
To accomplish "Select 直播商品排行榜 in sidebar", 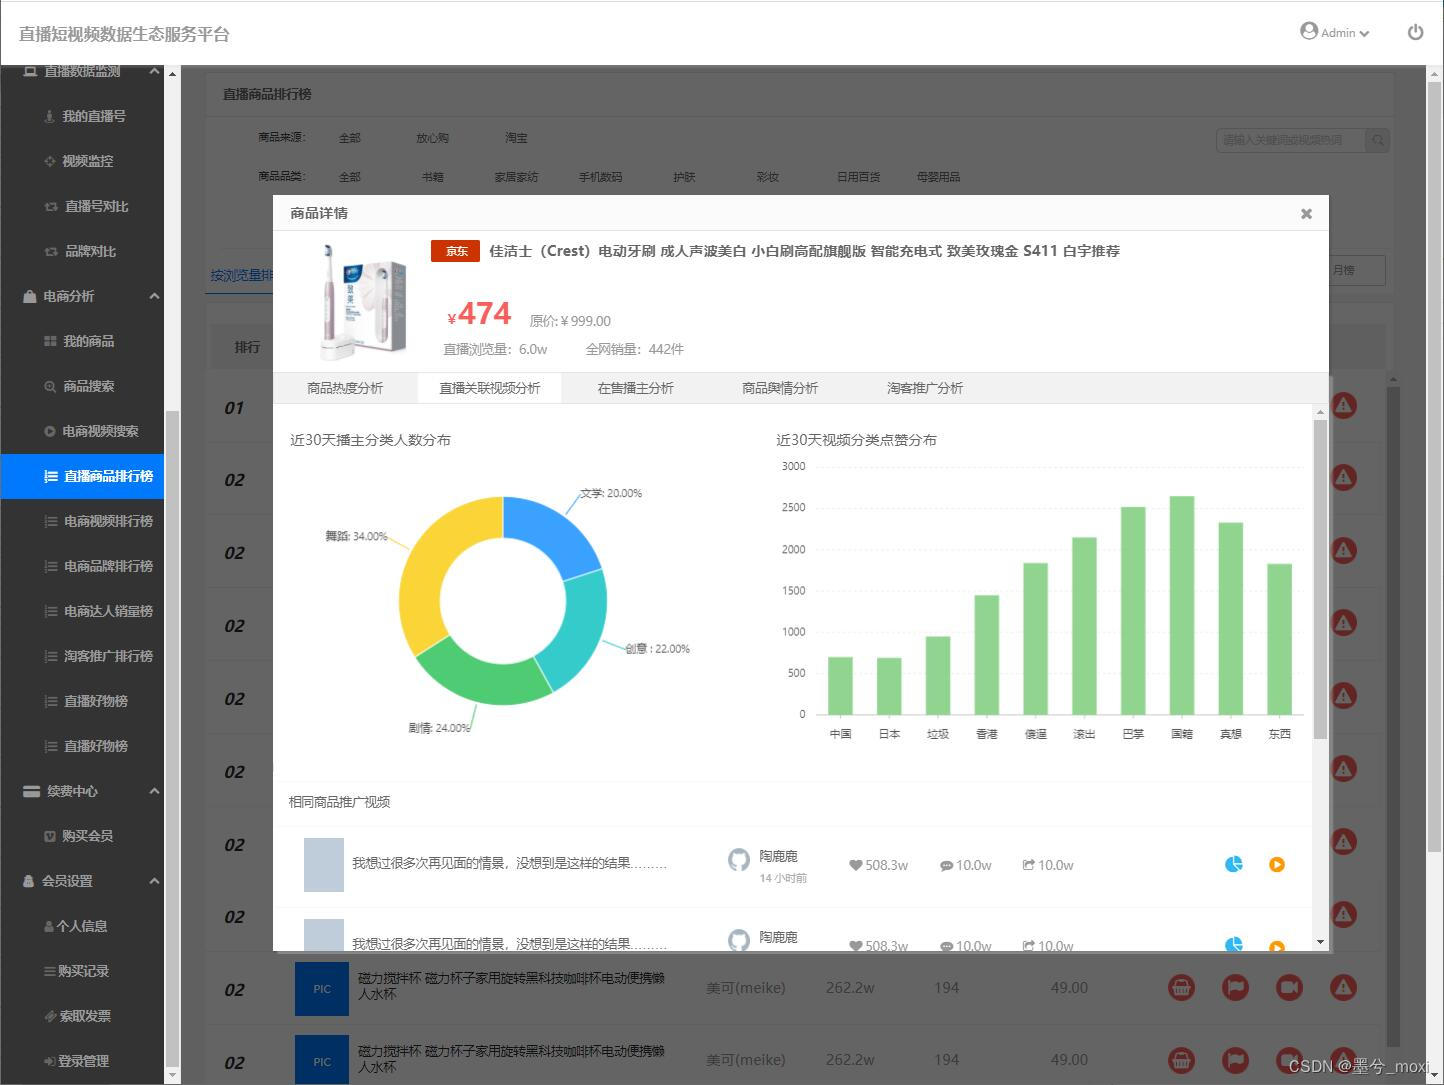I will click(82, 476).
